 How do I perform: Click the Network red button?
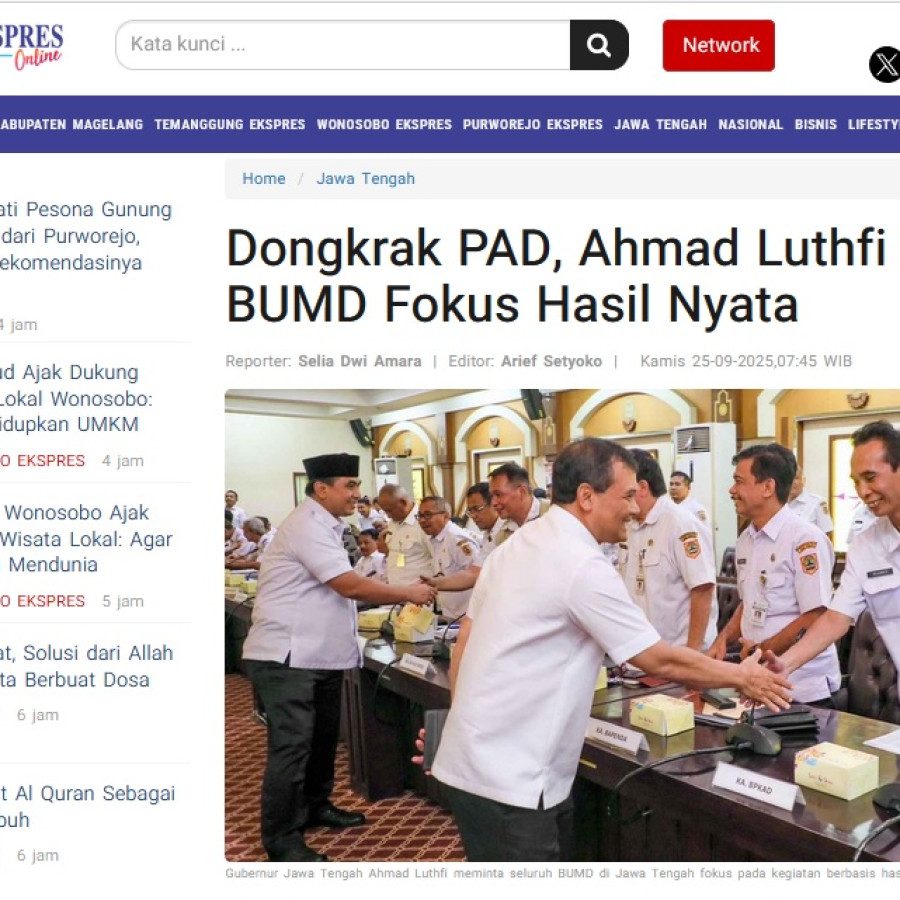coord(719,45)
